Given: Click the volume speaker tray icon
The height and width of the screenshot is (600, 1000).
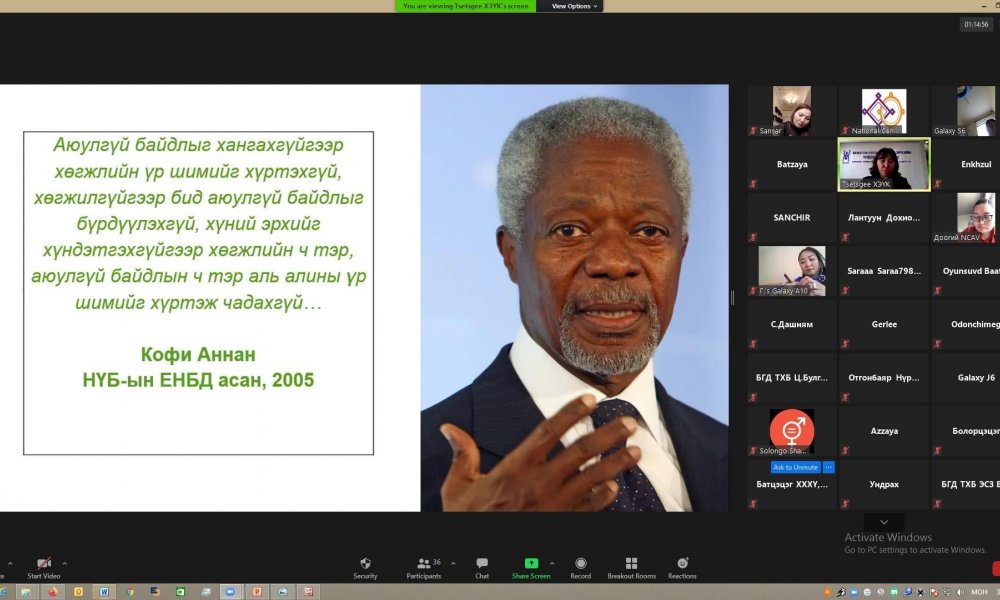Looking at the screenshot, I should click(960, 592).
